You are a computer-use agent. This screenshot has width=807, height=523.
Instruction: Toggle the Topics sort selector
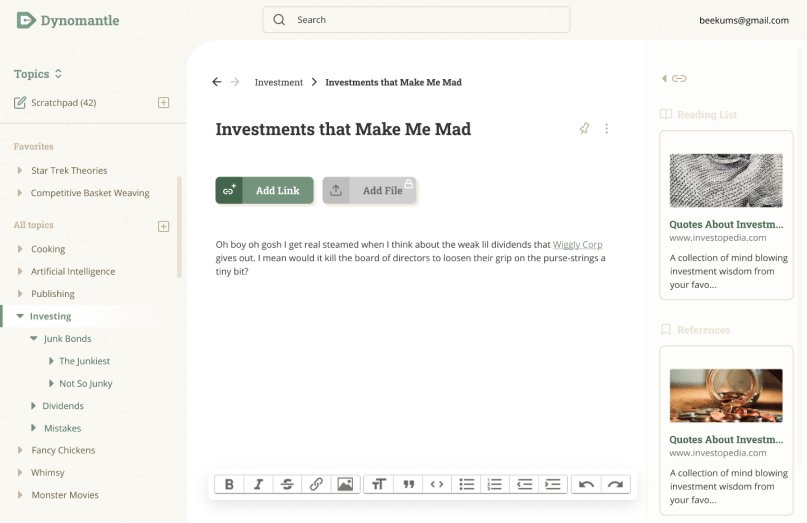pyautogui.click(x=58, y=74)
